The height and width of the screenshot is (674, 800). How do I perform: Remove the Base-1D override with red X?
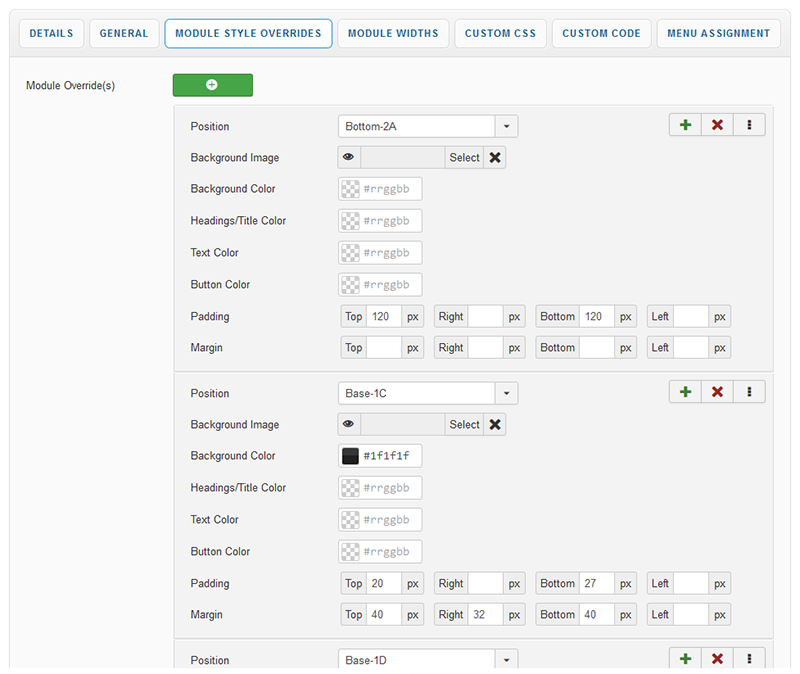717,659
